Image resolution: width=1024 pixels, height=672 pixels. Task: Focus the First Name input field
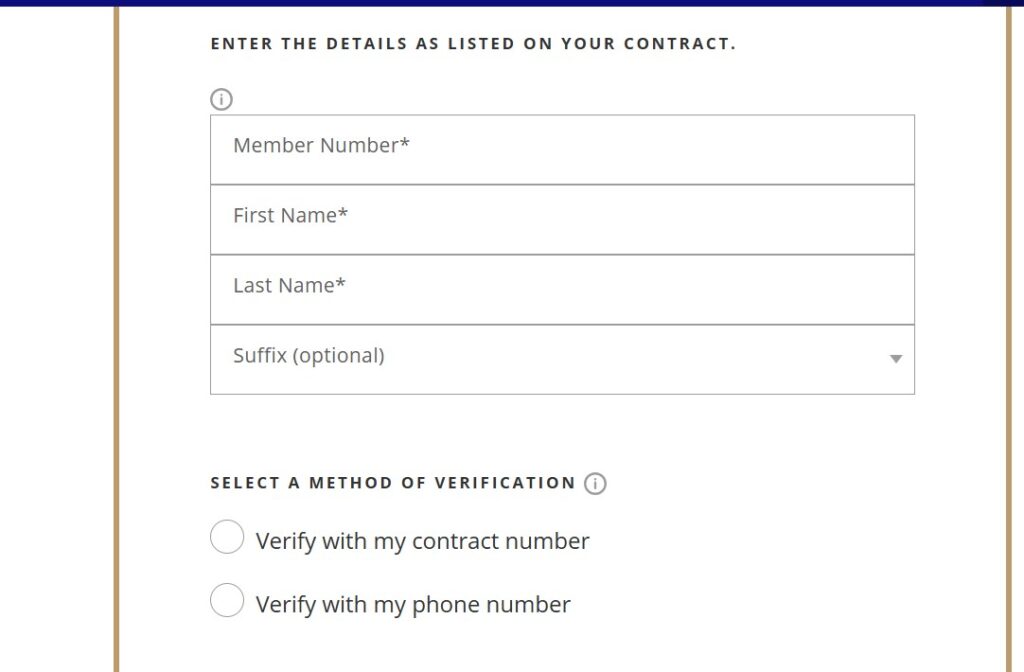pyautogui.click(x=562, y=220)
